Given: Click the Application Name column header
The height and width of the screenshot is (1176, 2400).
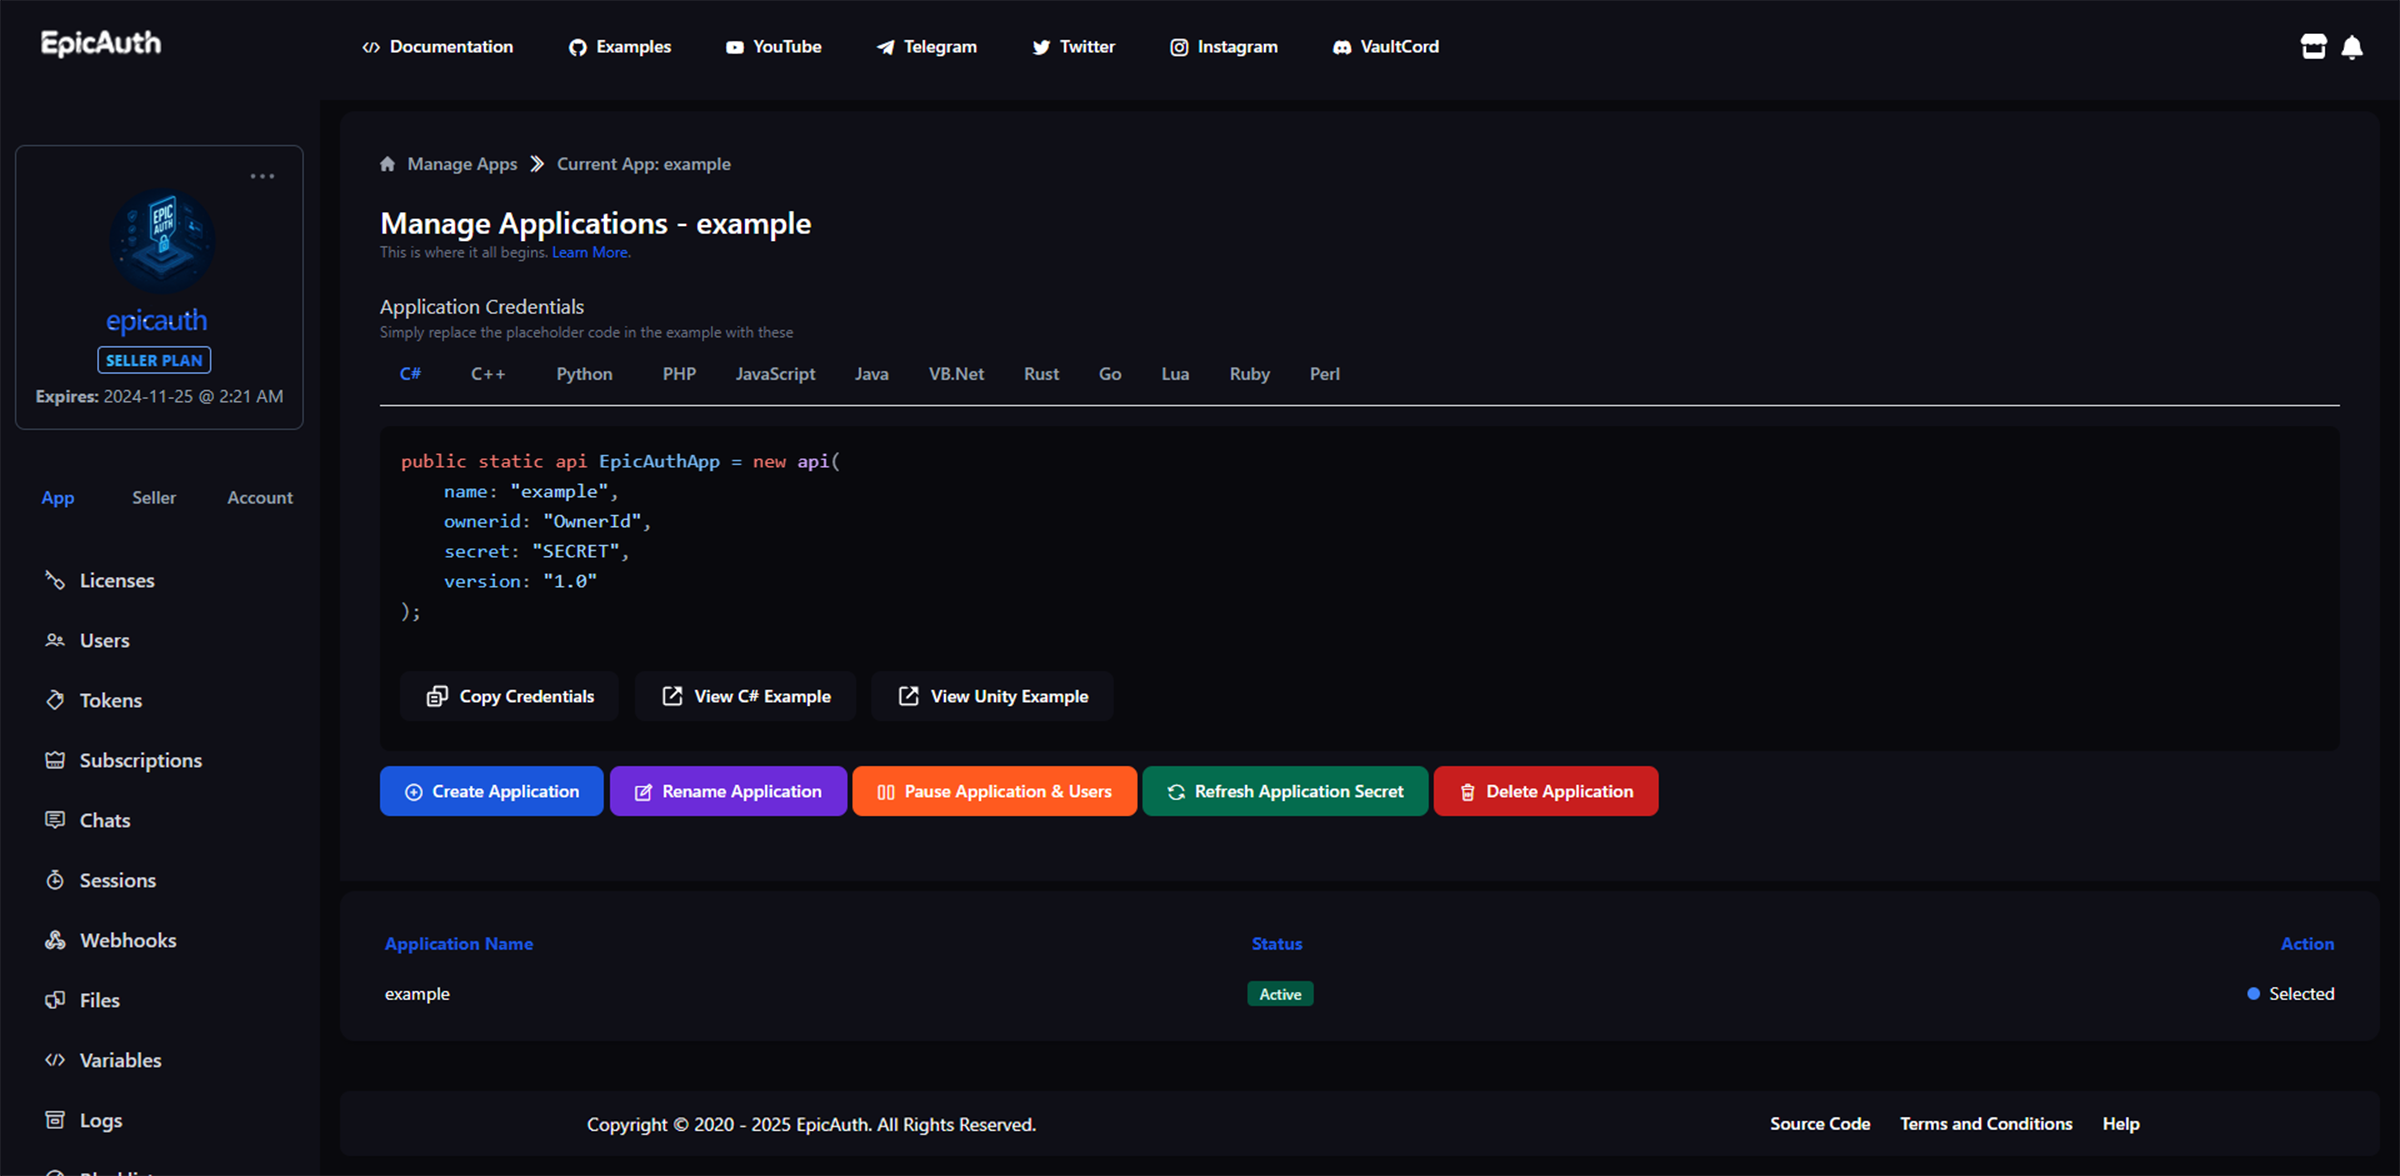Looking at the screenshot, I should point(459,943).
